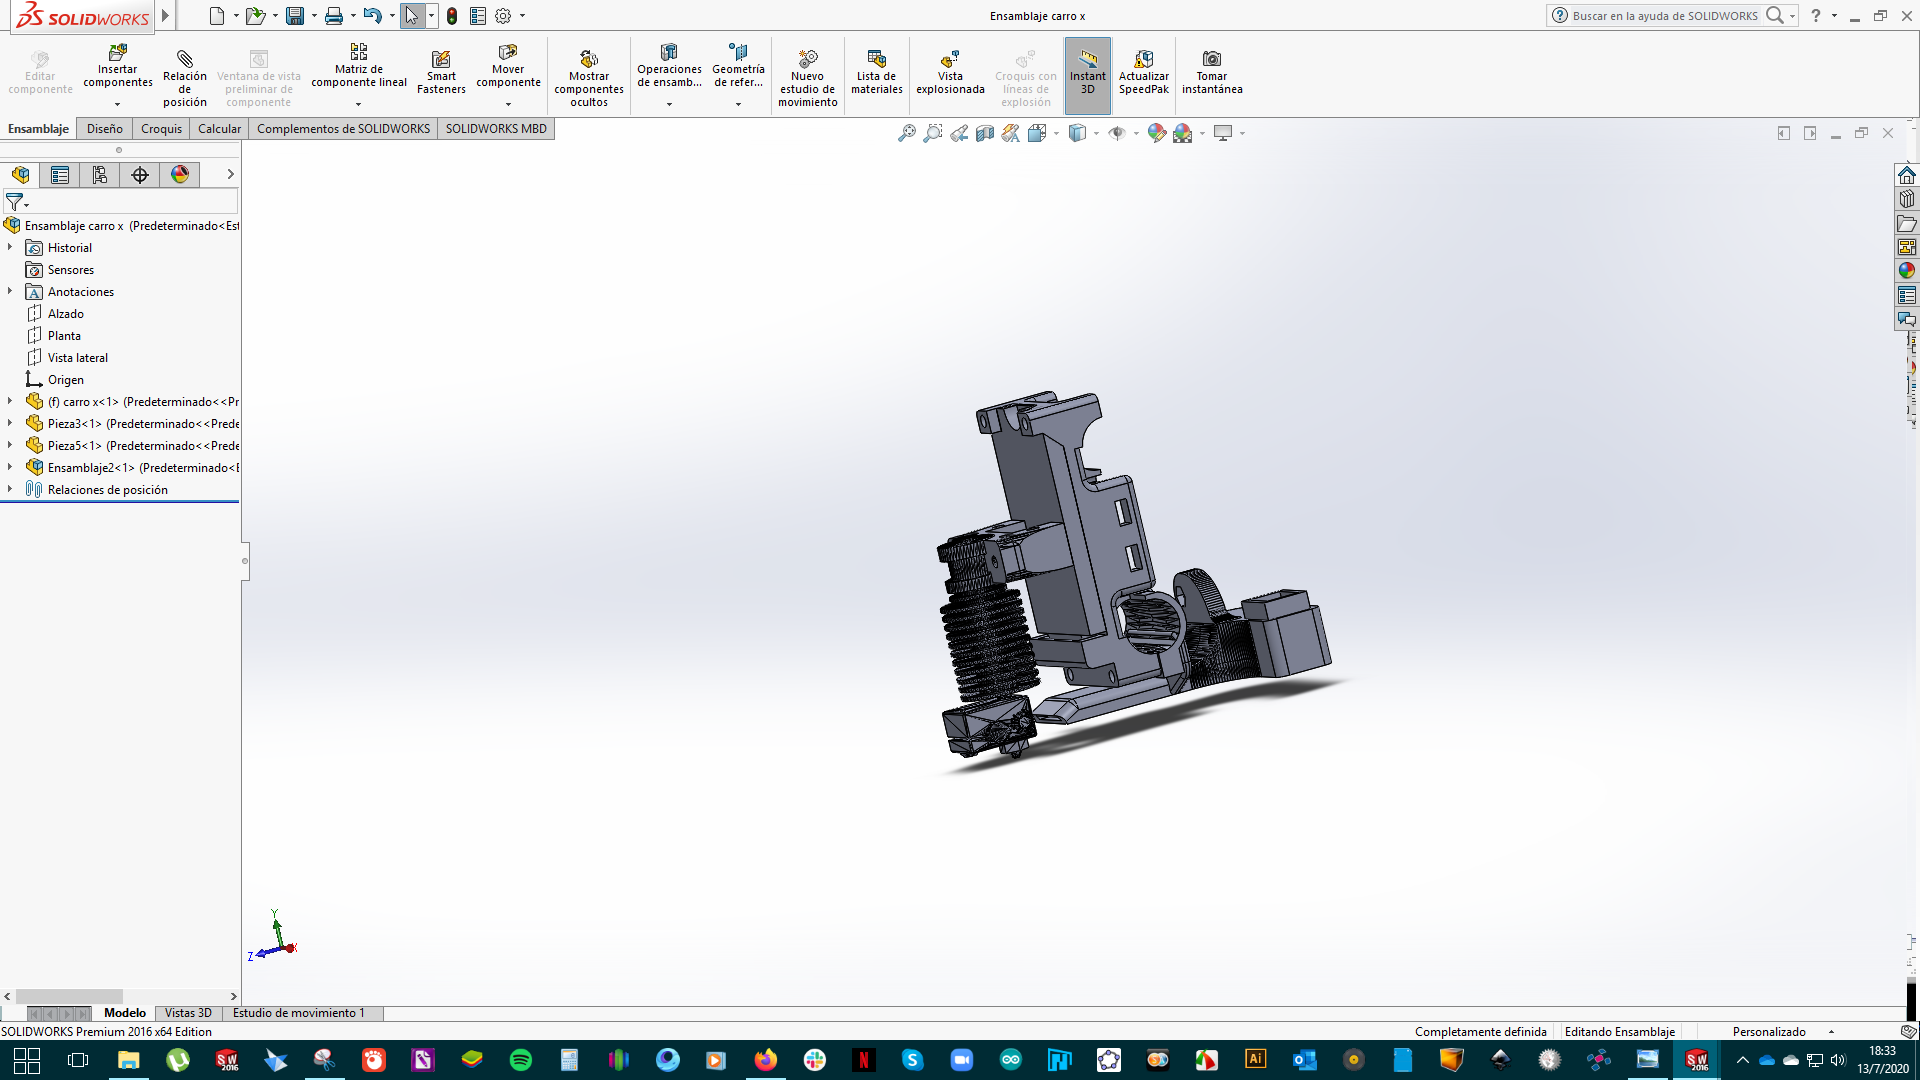Screen dimensions: 1920x1080
Task: Click the Insertar componentes icon
Action: tap(117, 52)
